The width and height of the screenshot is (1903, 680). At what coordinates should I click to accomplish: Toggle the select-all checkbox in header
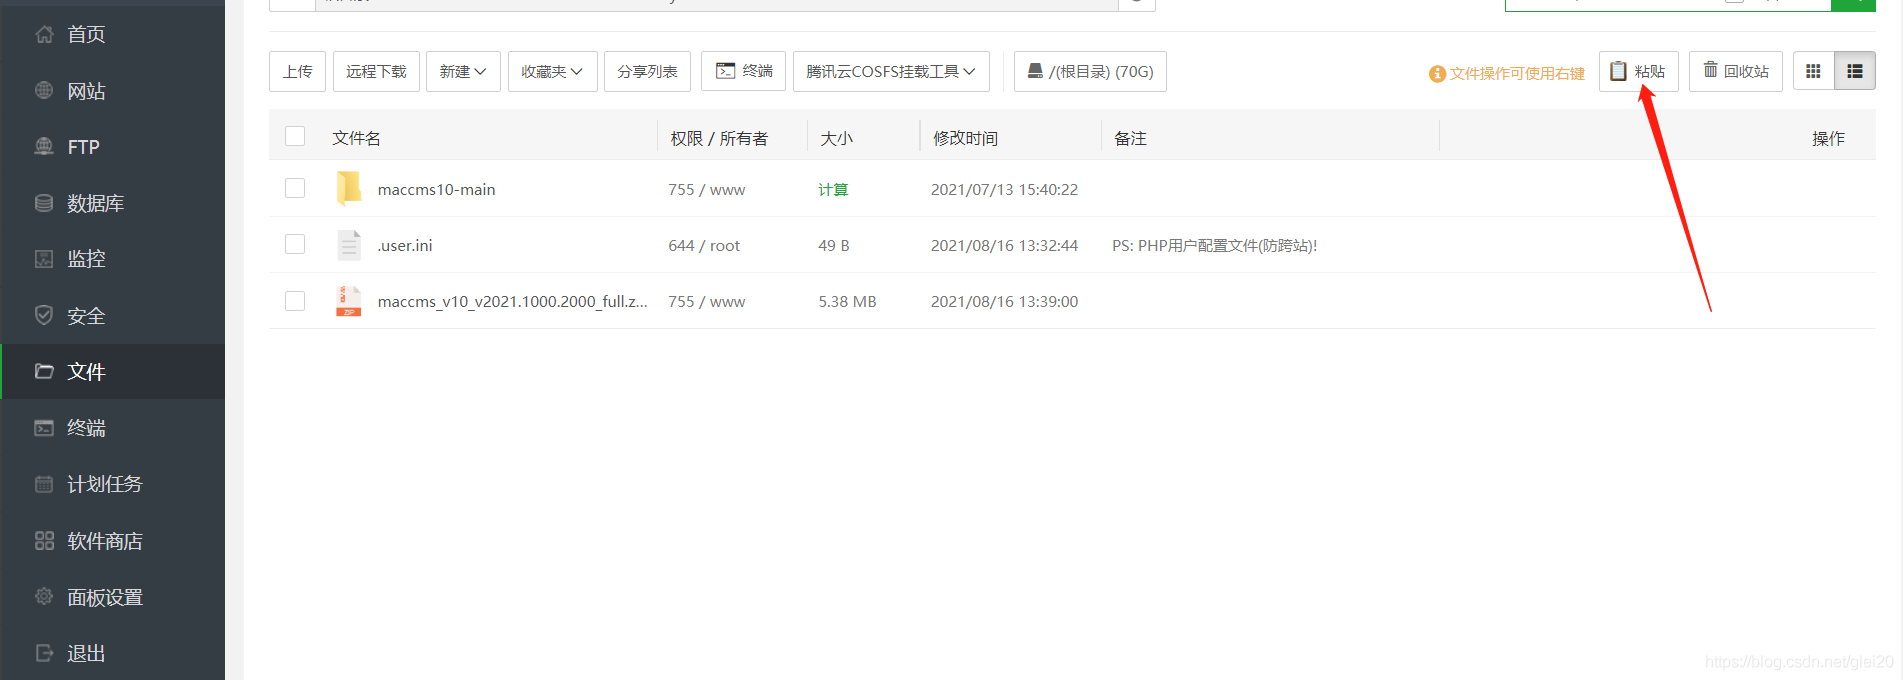pyautogui.click(x=295, y=136)
